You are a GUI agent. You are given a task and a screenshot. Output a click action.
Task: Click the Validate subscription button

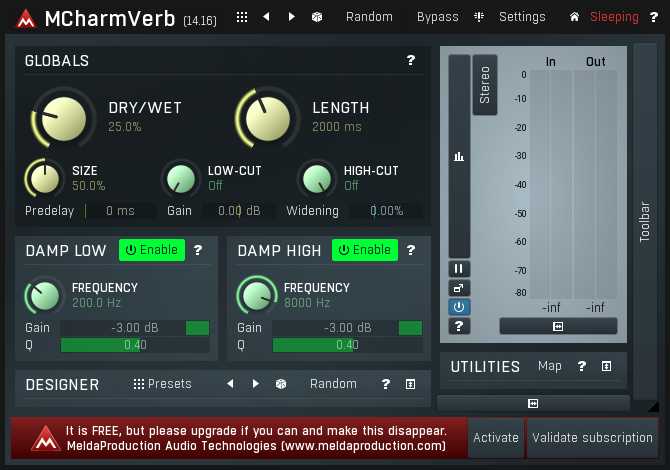(x=592, y=437)
